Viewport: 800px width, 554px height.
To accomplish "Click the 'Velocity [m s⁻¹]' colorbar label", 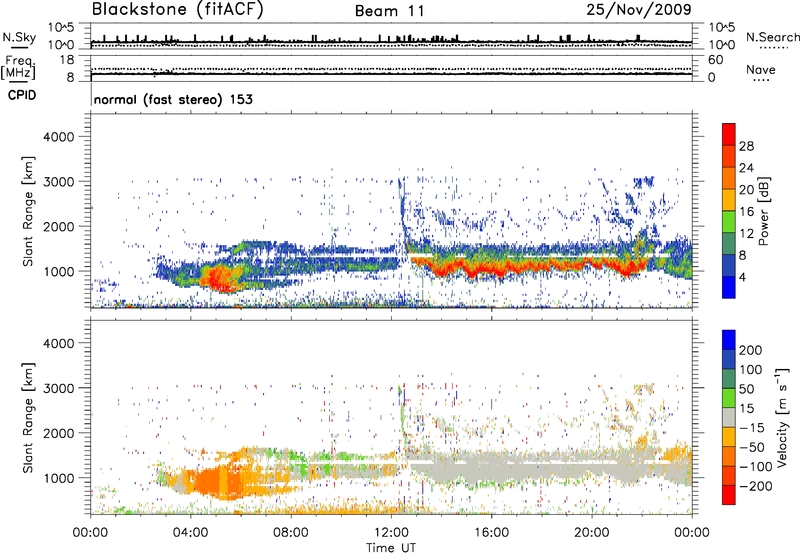I will point(782,417).
